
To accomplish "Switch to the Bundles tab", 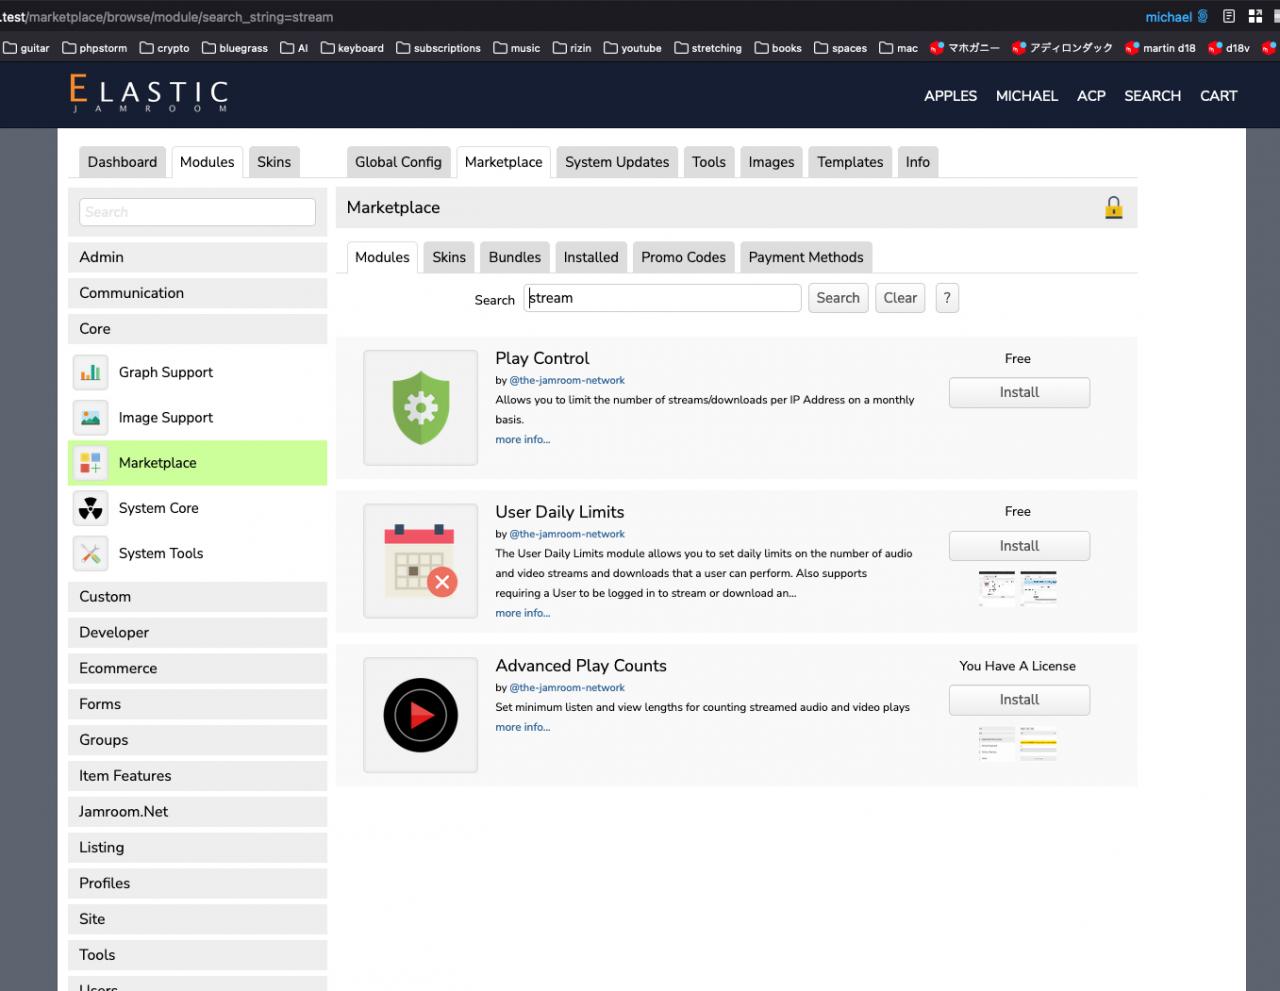I will tap(514, 257).
